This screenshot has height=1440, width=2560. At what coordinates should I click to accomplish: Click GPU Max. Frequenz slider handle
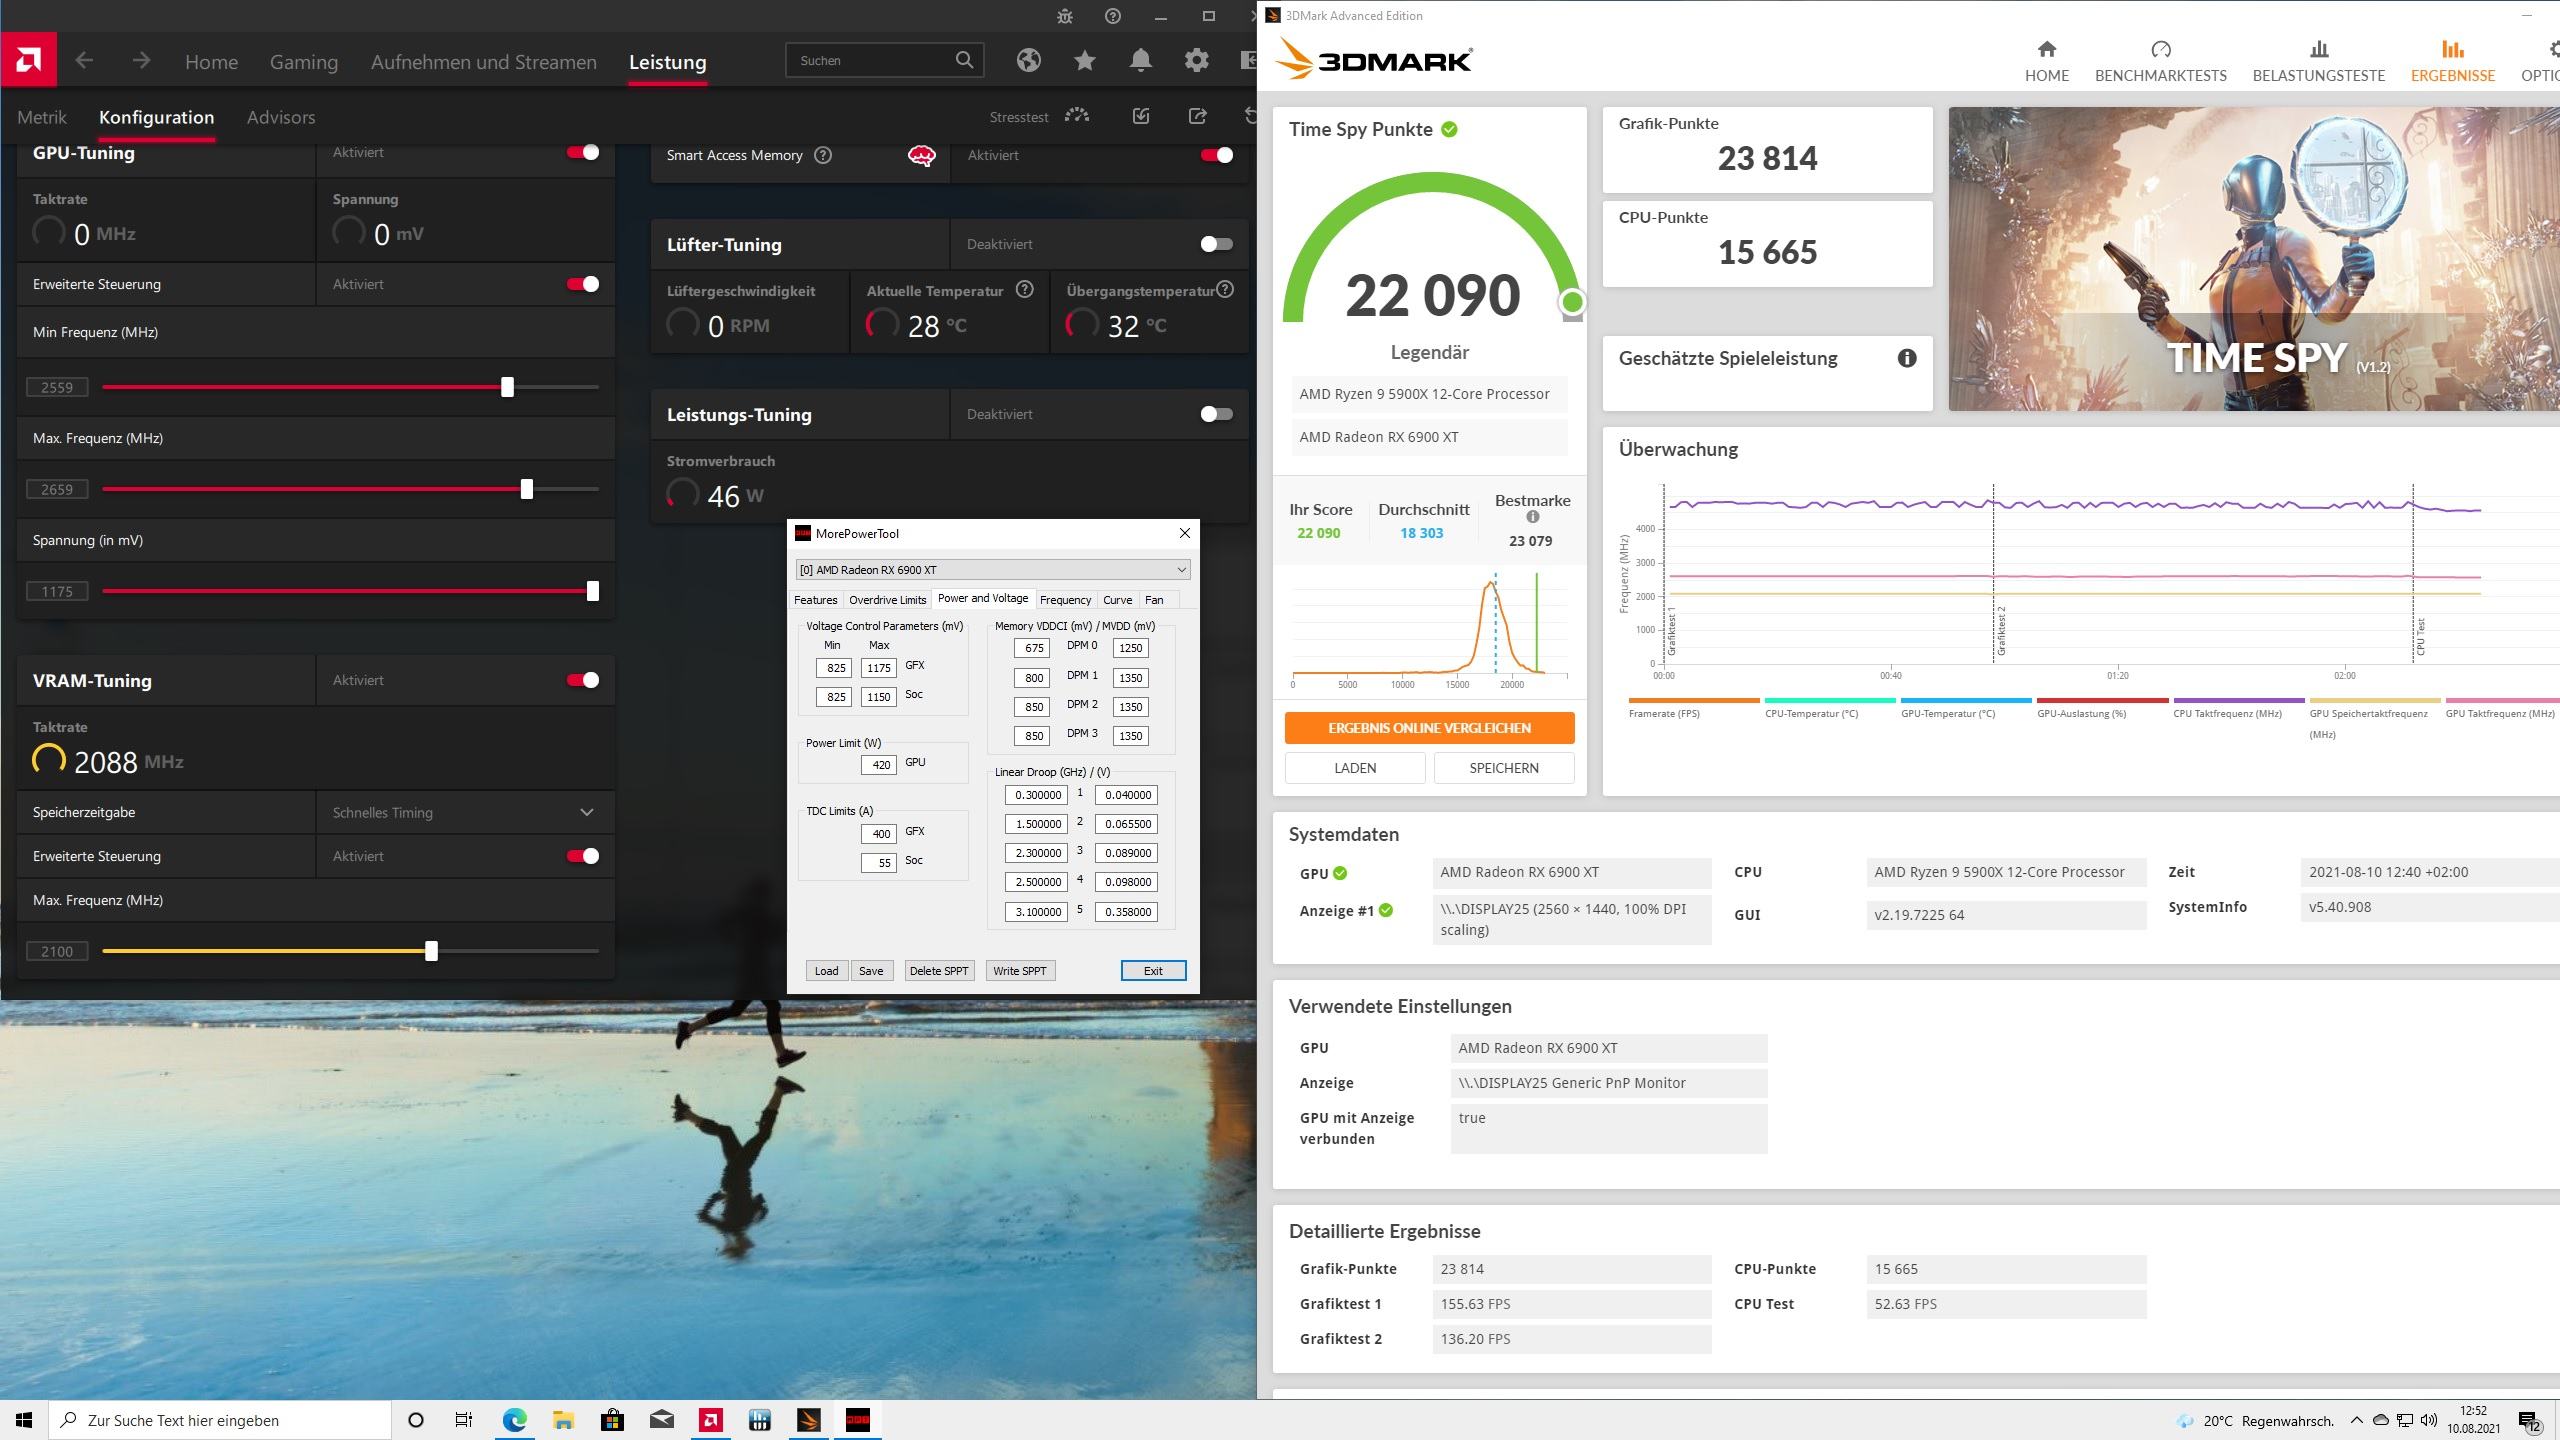[527, 489]
